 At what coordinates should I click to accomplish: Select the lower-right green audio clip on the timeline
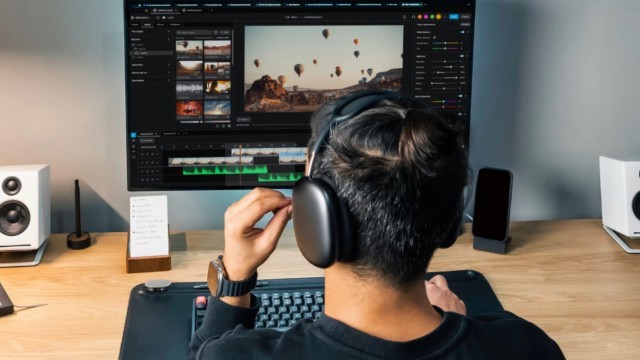[281, 177]
